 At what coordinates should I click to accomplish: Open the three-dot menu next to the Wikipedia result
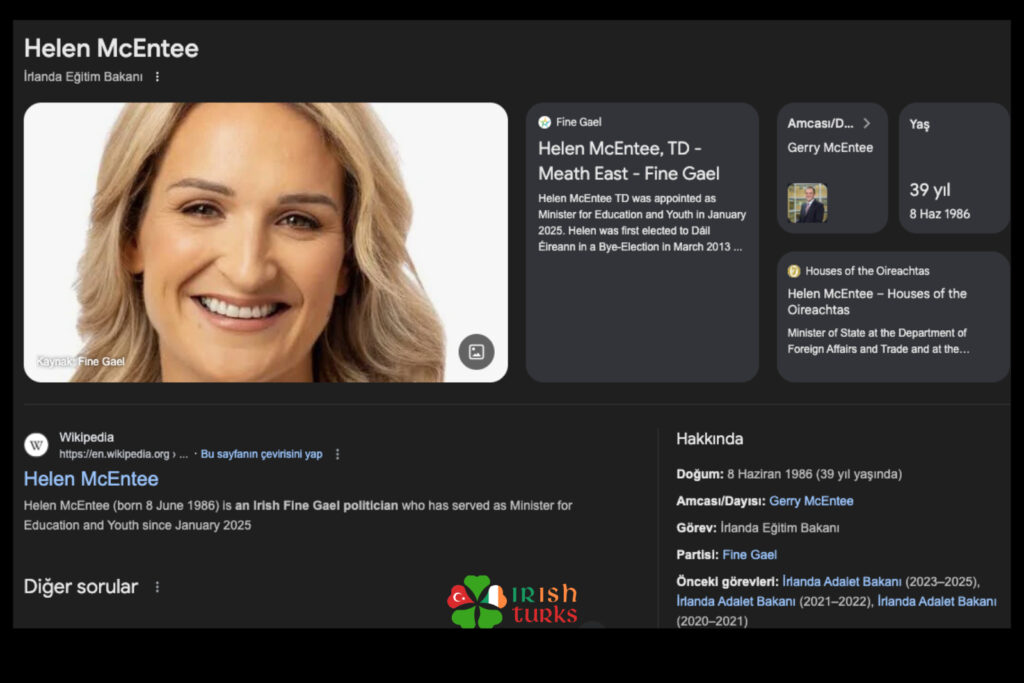[x=338, y=454]
